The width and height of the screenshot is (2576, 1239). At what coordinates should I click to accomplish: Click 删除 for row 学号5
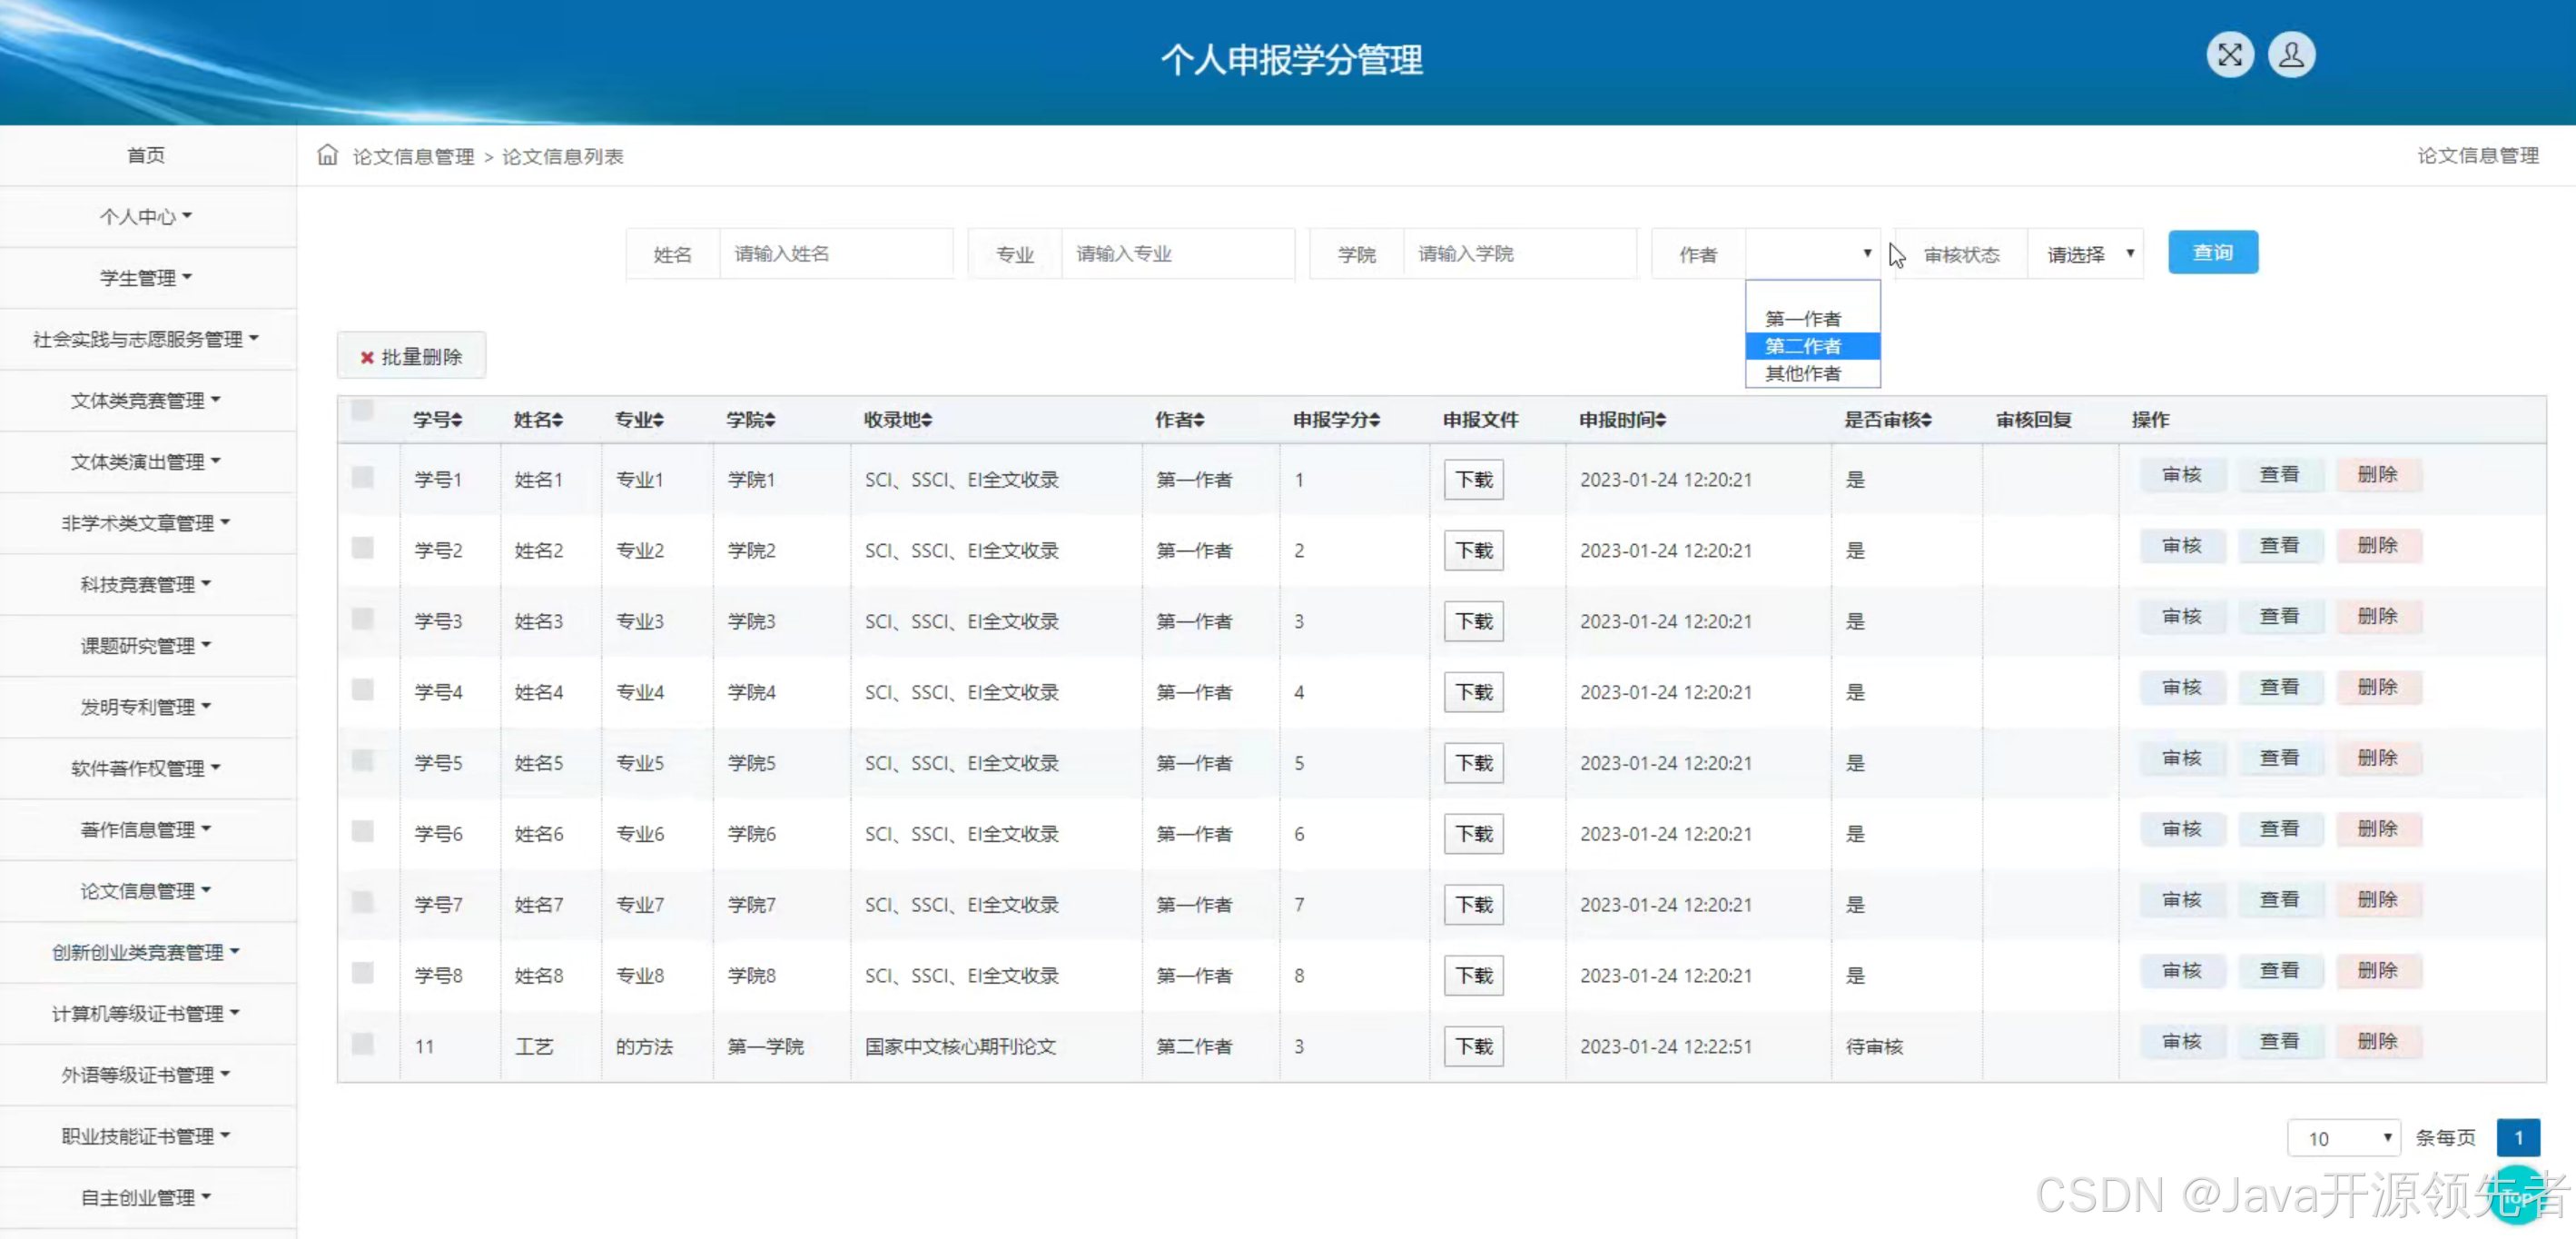coord(2377,759)
